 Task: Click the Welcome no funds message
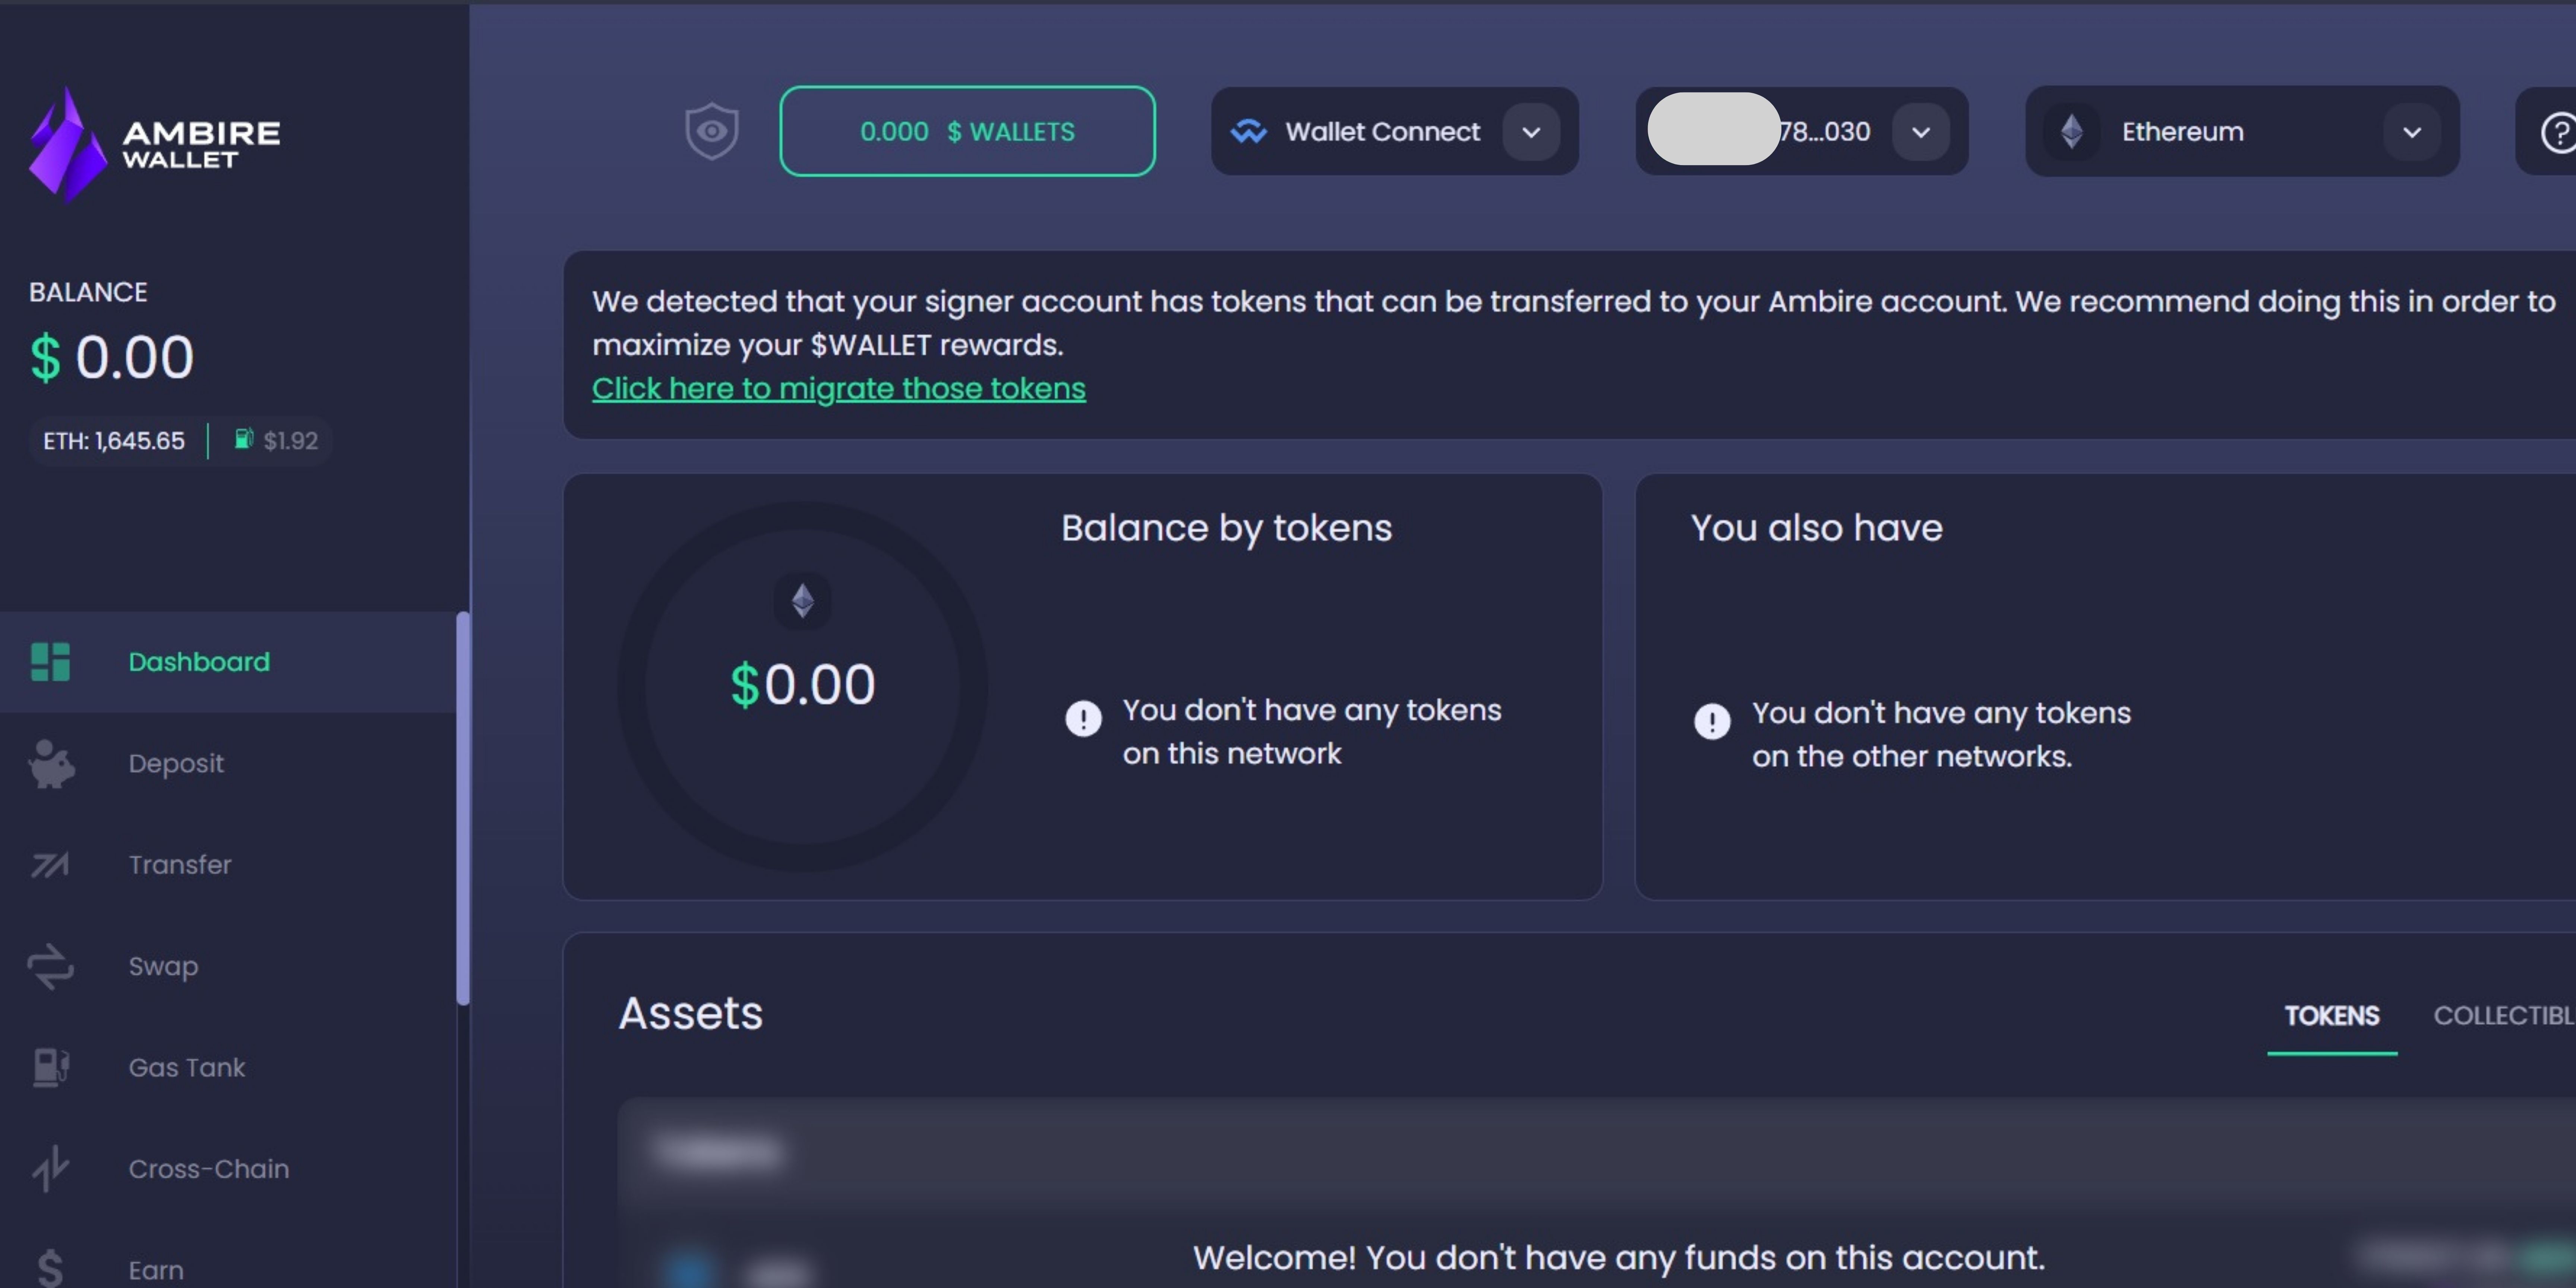click(x=1619, y=1258)
